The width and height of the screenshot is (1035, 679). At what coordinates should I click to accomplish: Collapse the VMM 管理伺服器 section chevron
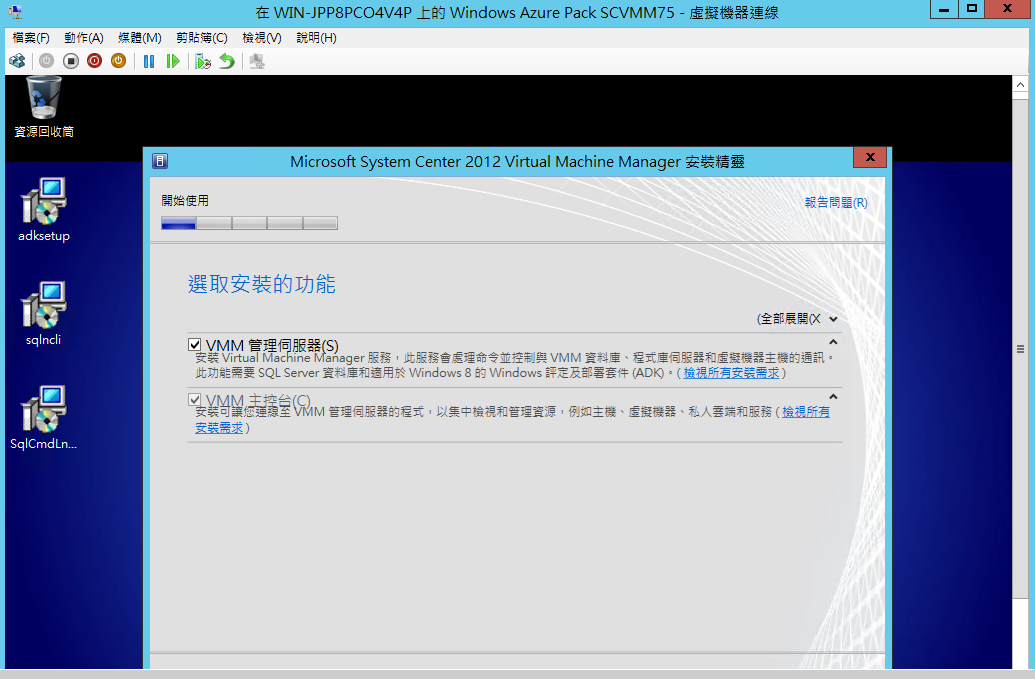[x=833, y=342]
